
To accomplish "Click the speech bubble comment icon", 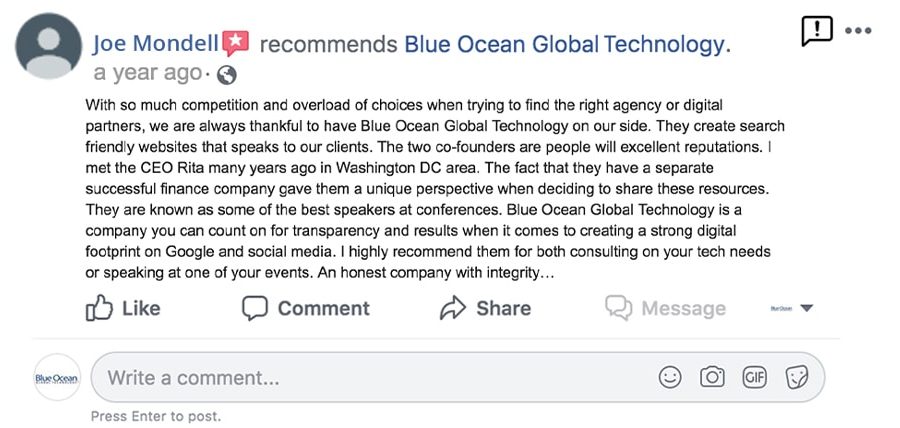I will (x=255, y=309).
